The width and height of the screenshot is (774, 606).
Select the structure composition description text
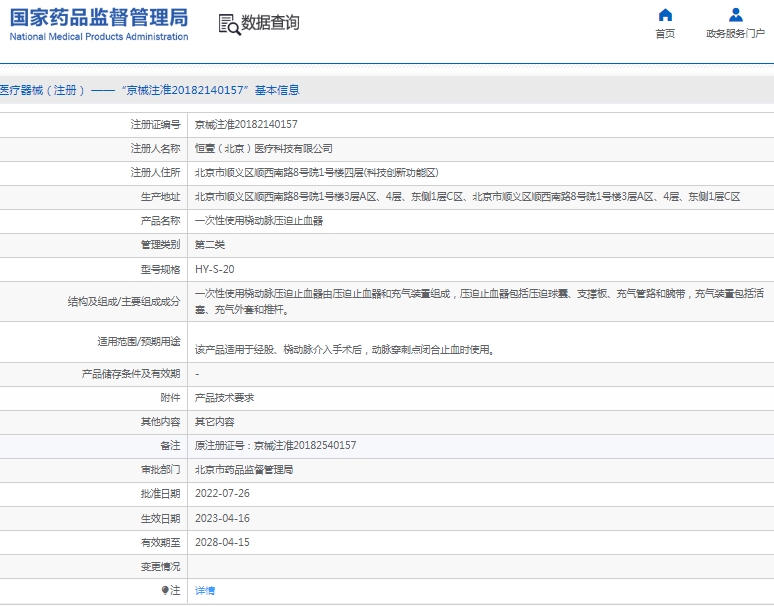[479, 302]
